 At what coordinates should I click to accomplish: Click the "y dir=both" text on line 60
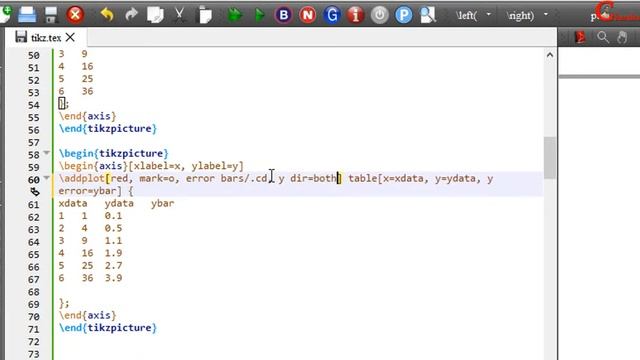(307, 178)
